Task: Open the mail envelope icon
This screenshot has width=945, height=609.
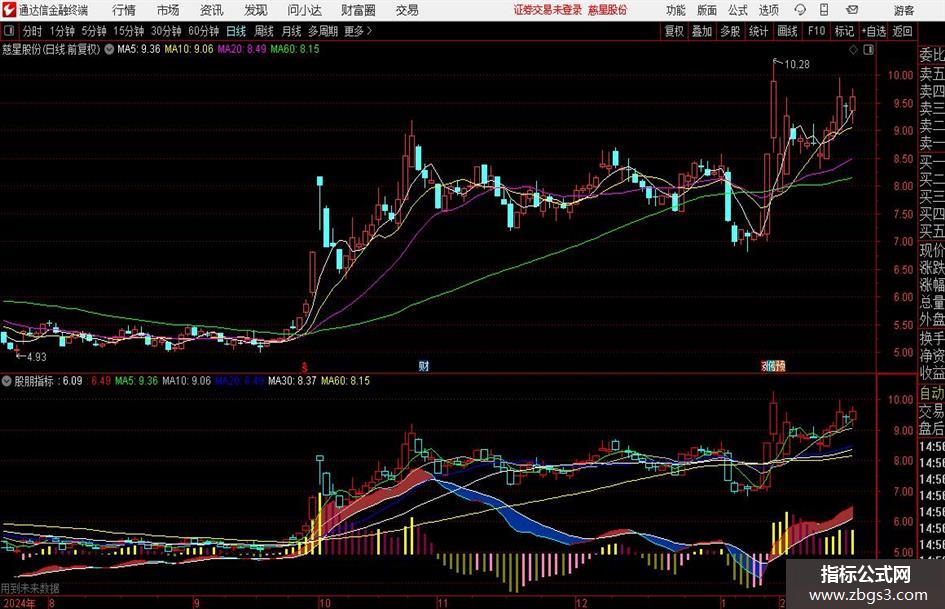Action: 852,10
